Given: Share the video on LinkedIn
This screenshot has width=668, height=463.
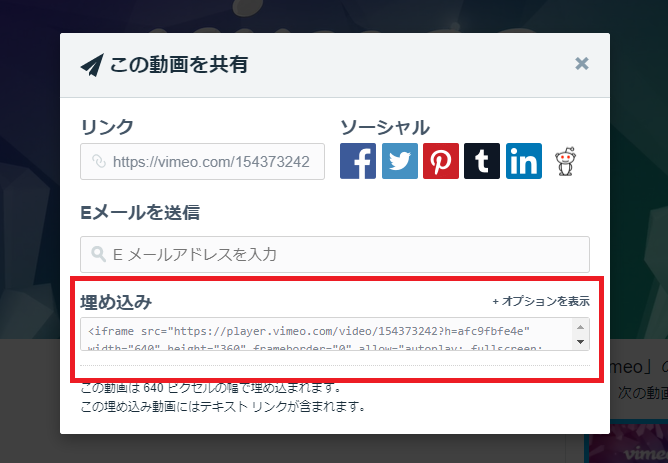Looking at the screenshot, I should pyautogui.click(x=524, y=161).
